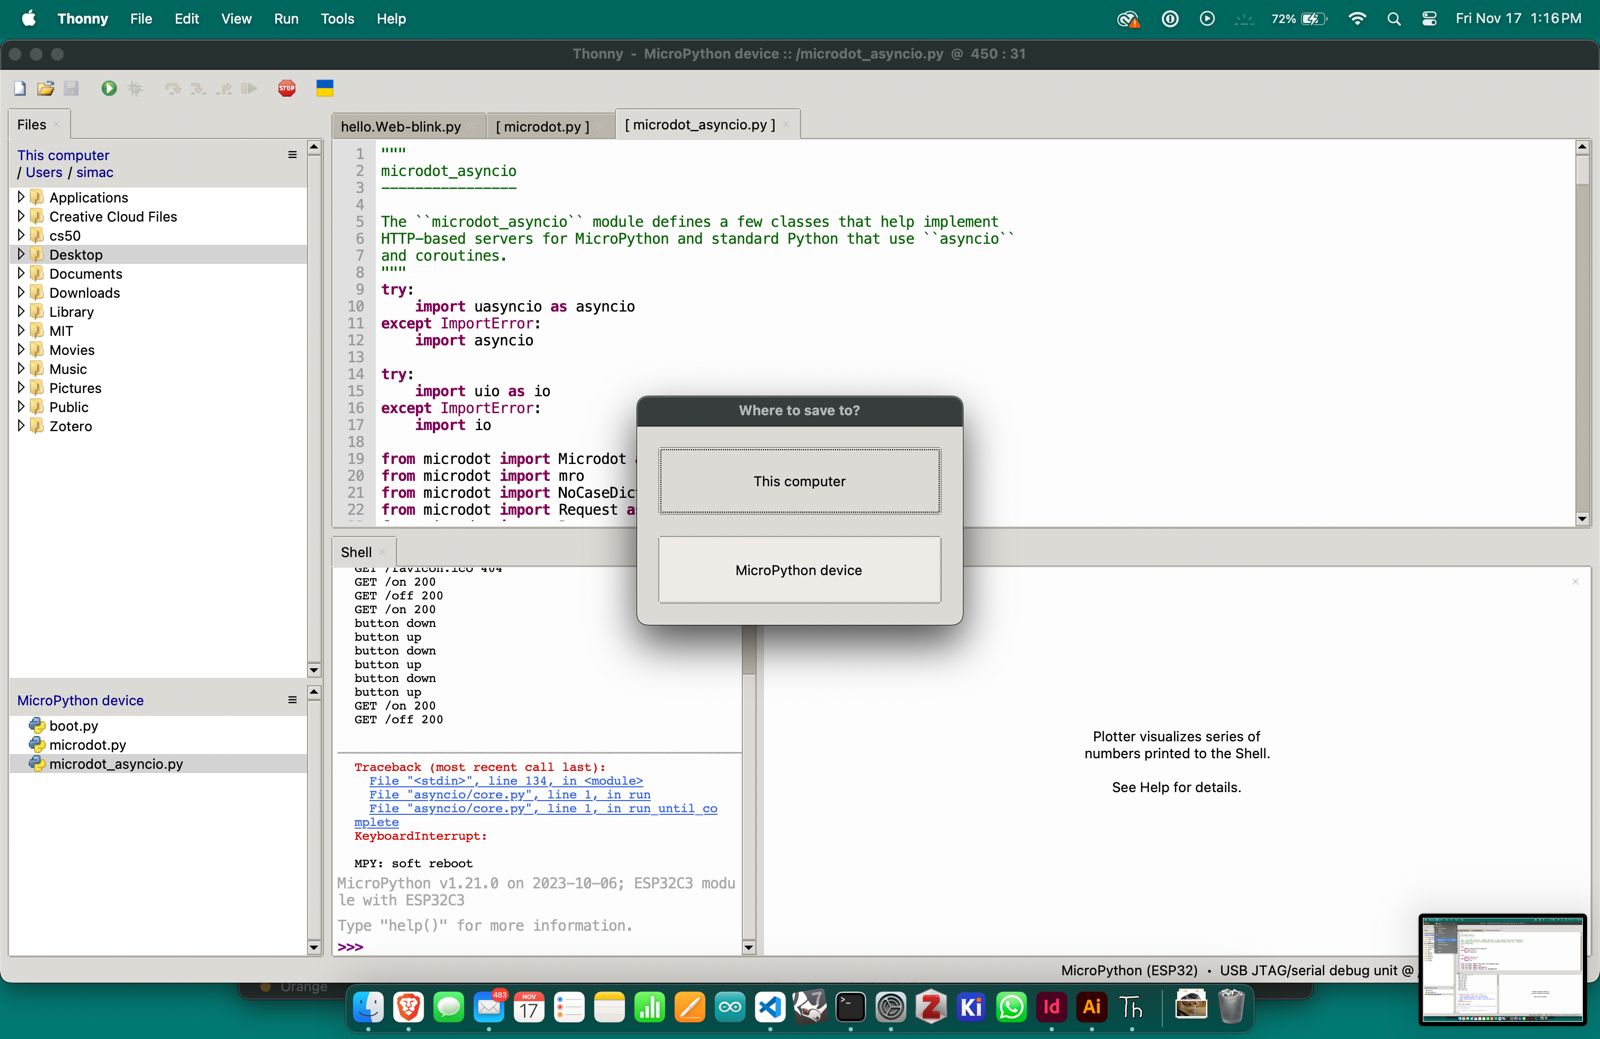Open Wi-Fi status menu
Viewport: 1600px width, 1039px height.
pos(1357,19)
